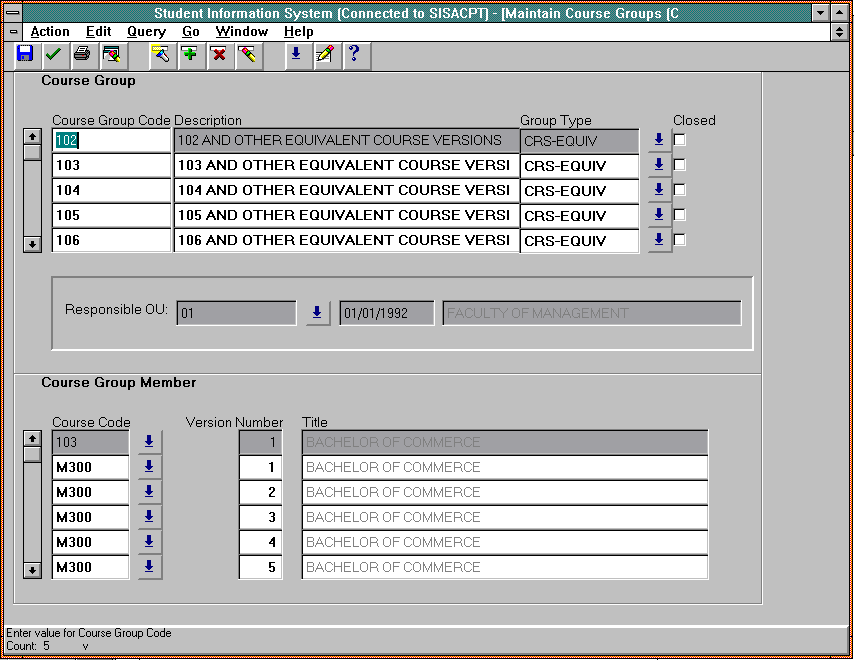Click the red X Delete Record icon

pos(218,54)
